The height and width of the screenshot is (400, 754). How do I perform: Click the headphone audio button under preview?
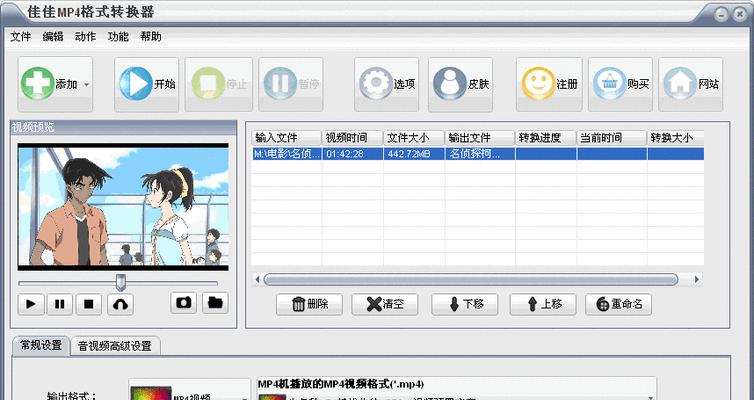pos(120,304)
